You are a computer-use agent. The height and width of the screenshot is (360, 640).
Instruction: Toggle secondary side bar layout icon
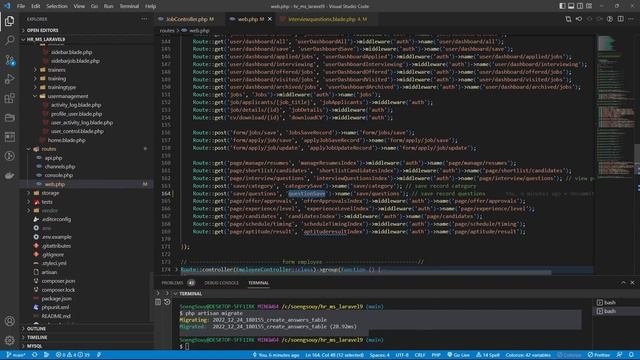[580, 6]
